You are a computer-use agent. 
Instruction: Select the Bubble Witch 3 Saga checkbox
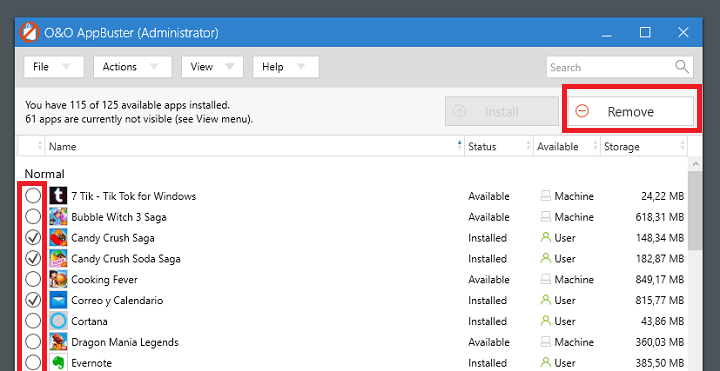click(33, 217)
